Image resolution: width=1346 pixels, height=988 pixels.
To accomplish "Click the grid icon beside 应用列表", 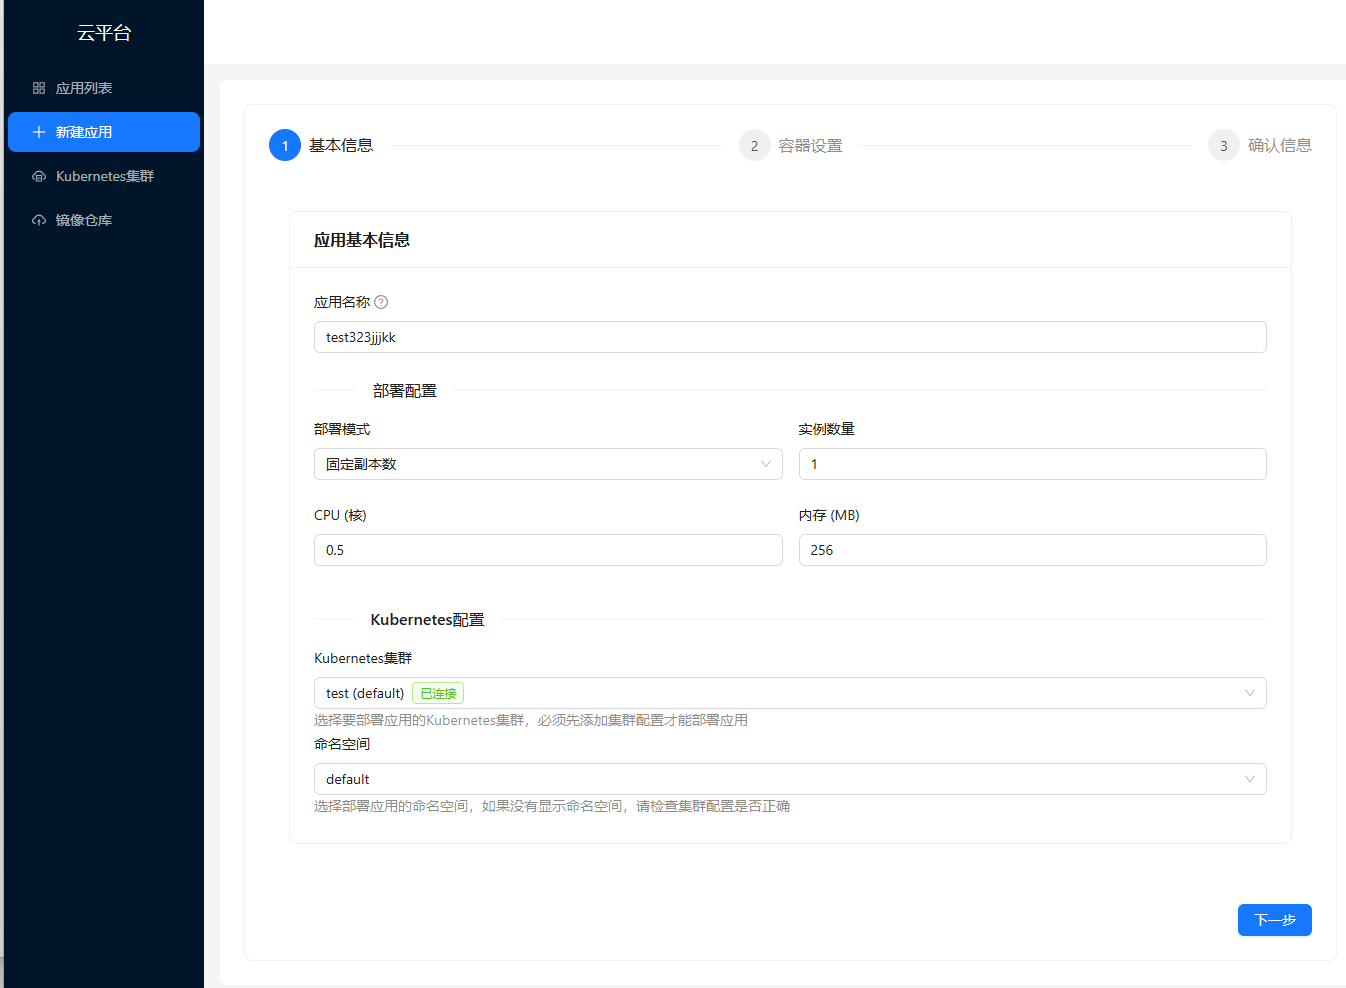I will pos(39,88).
